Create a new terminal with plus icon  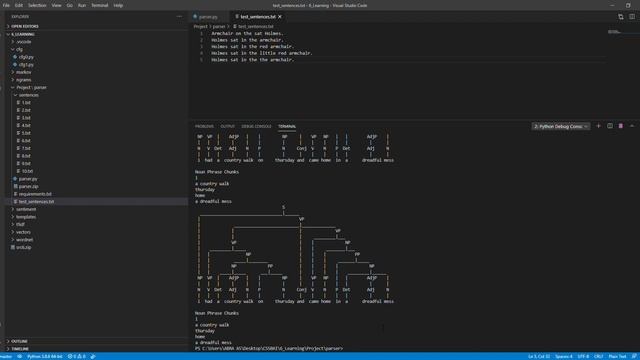click(x=598, y=126)
